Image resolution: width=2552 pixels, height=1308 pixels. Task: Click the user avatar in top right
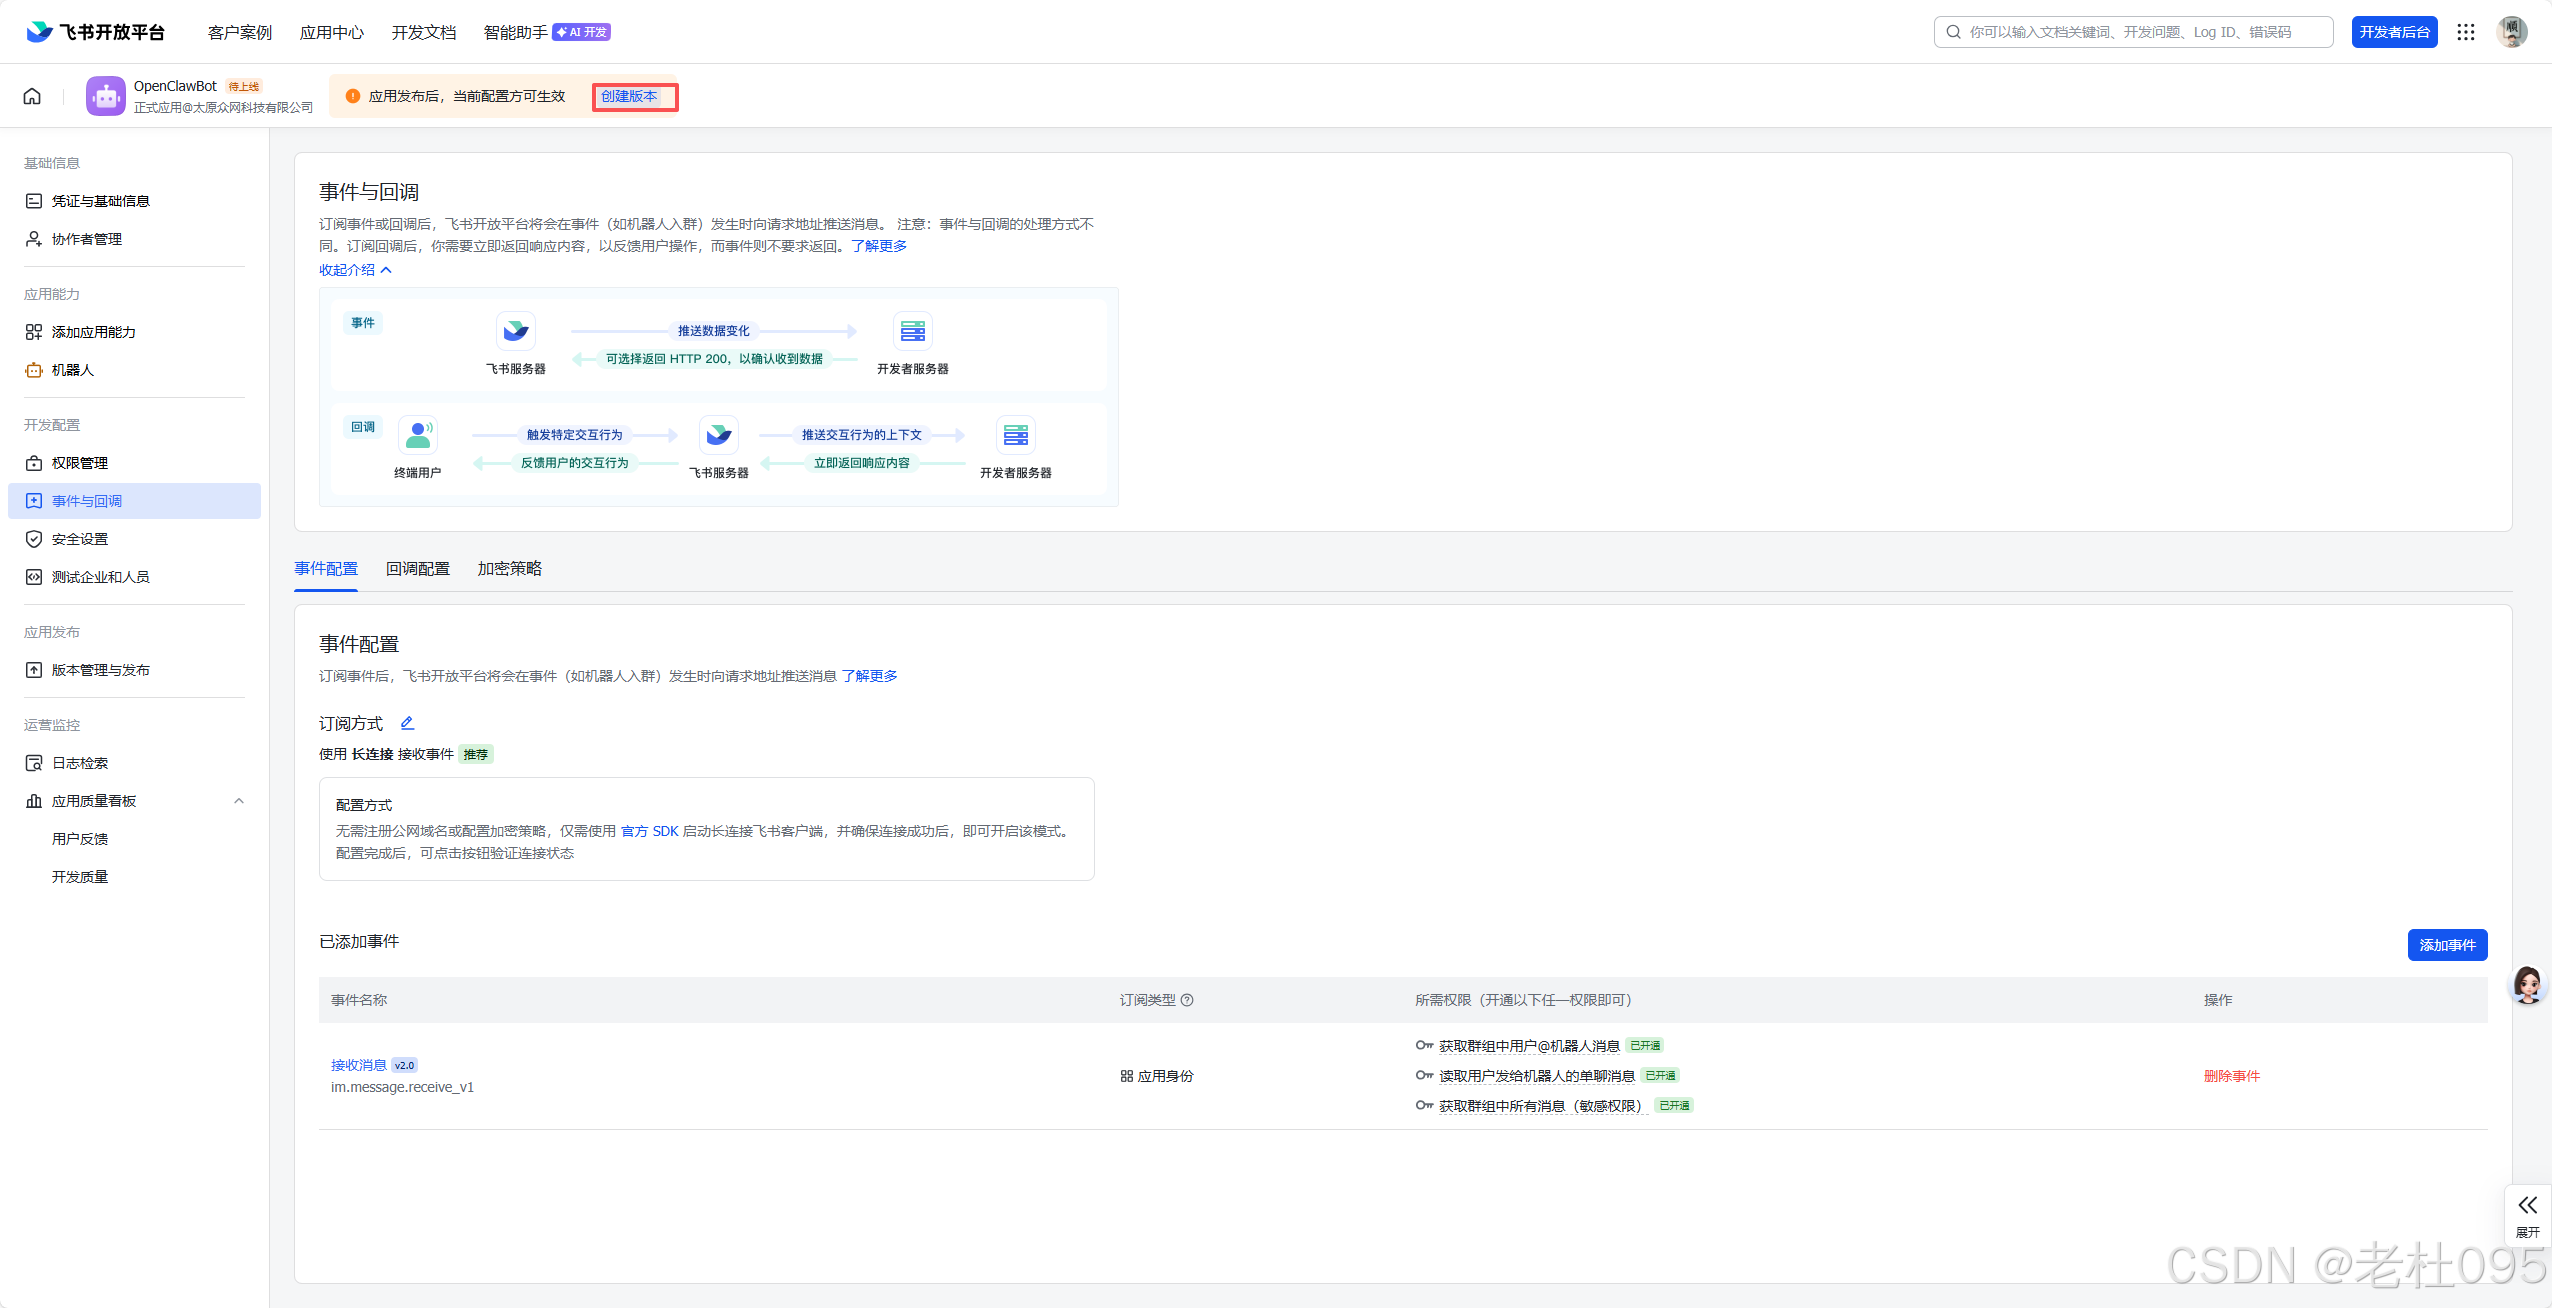pyautogui.click(x=2512, y=32)
